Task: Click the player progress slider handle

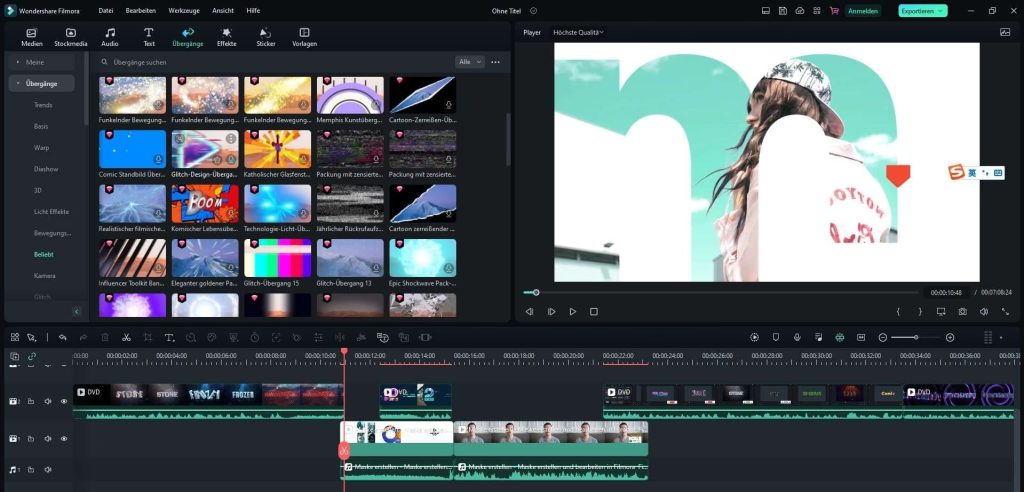Action: click(536, 292)
